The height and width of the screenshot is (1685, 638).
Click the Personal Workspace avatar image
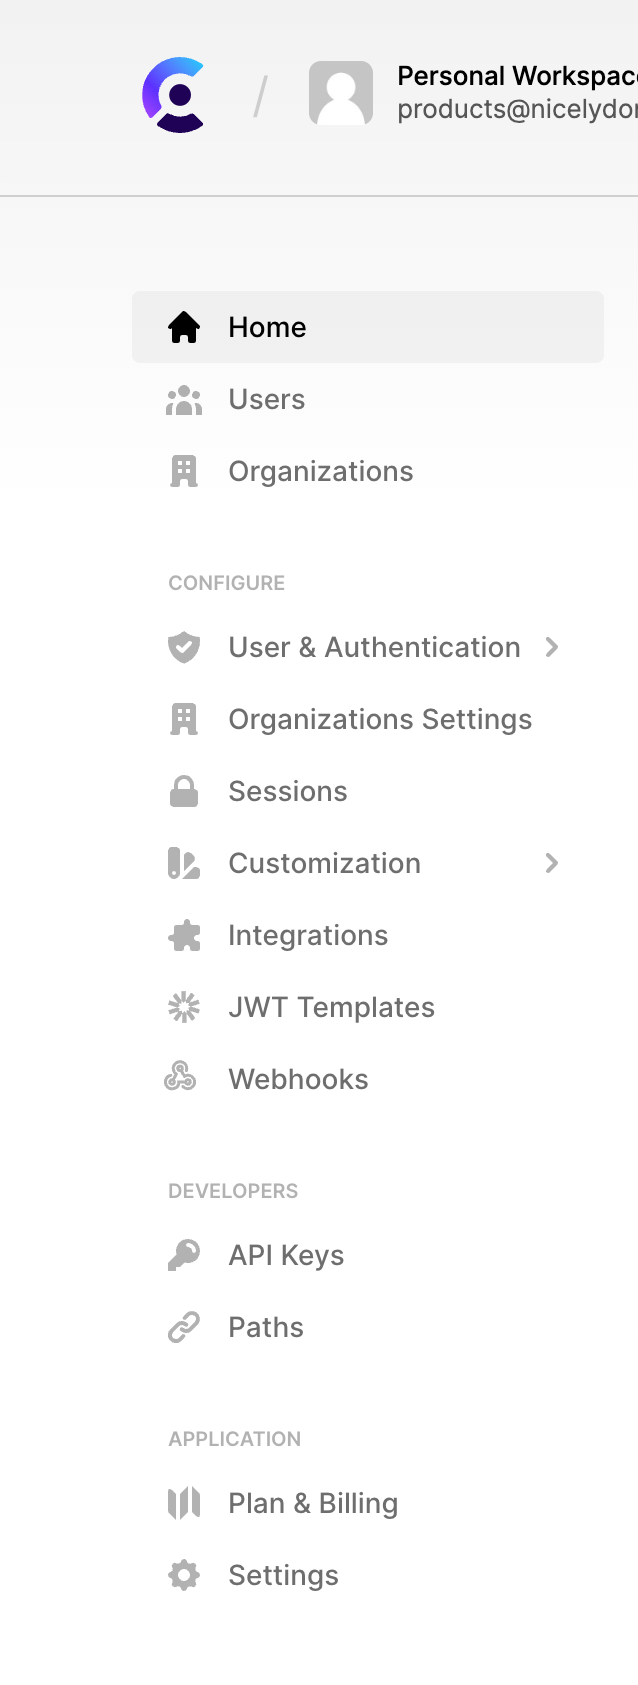(341, 92)
